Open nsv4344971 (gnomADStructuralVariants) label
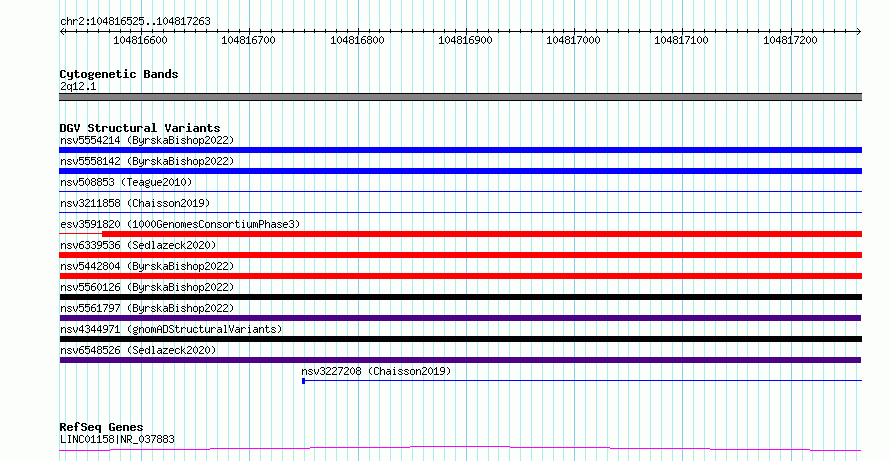Viewport: 890px width, 461px height. [171, 329]
